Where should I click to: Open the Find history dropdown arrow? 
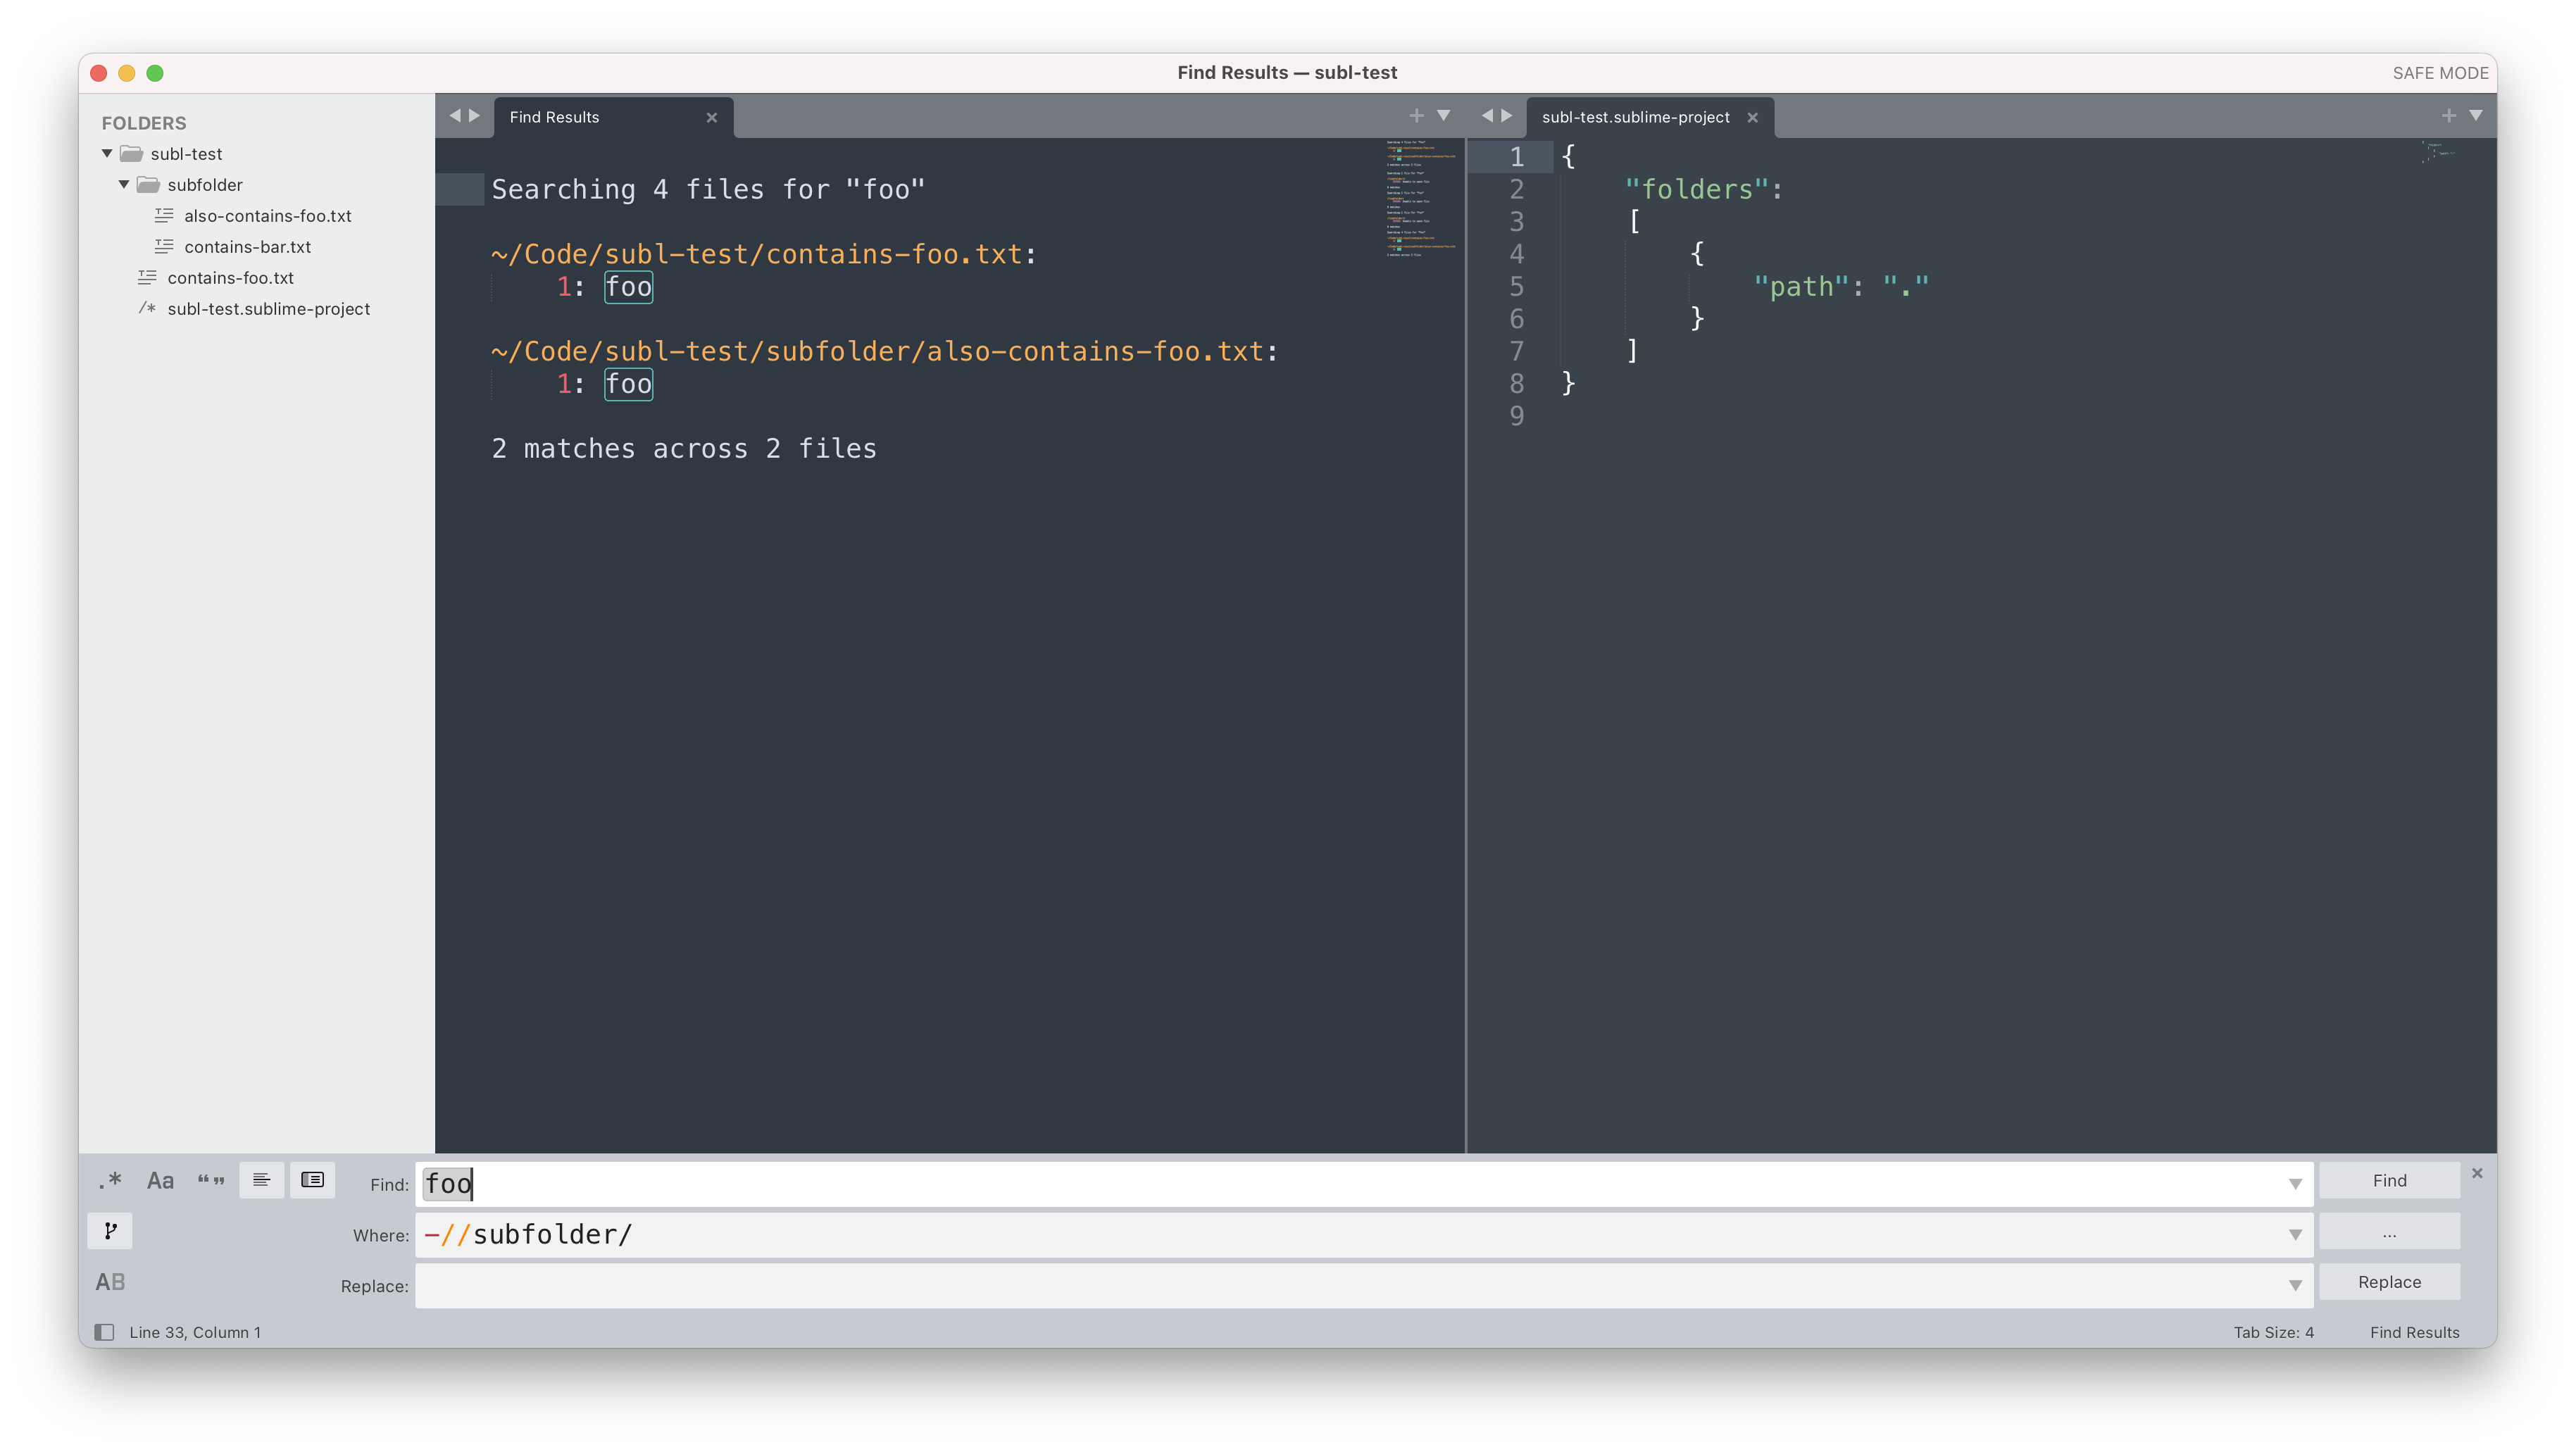point(2295,1184)
